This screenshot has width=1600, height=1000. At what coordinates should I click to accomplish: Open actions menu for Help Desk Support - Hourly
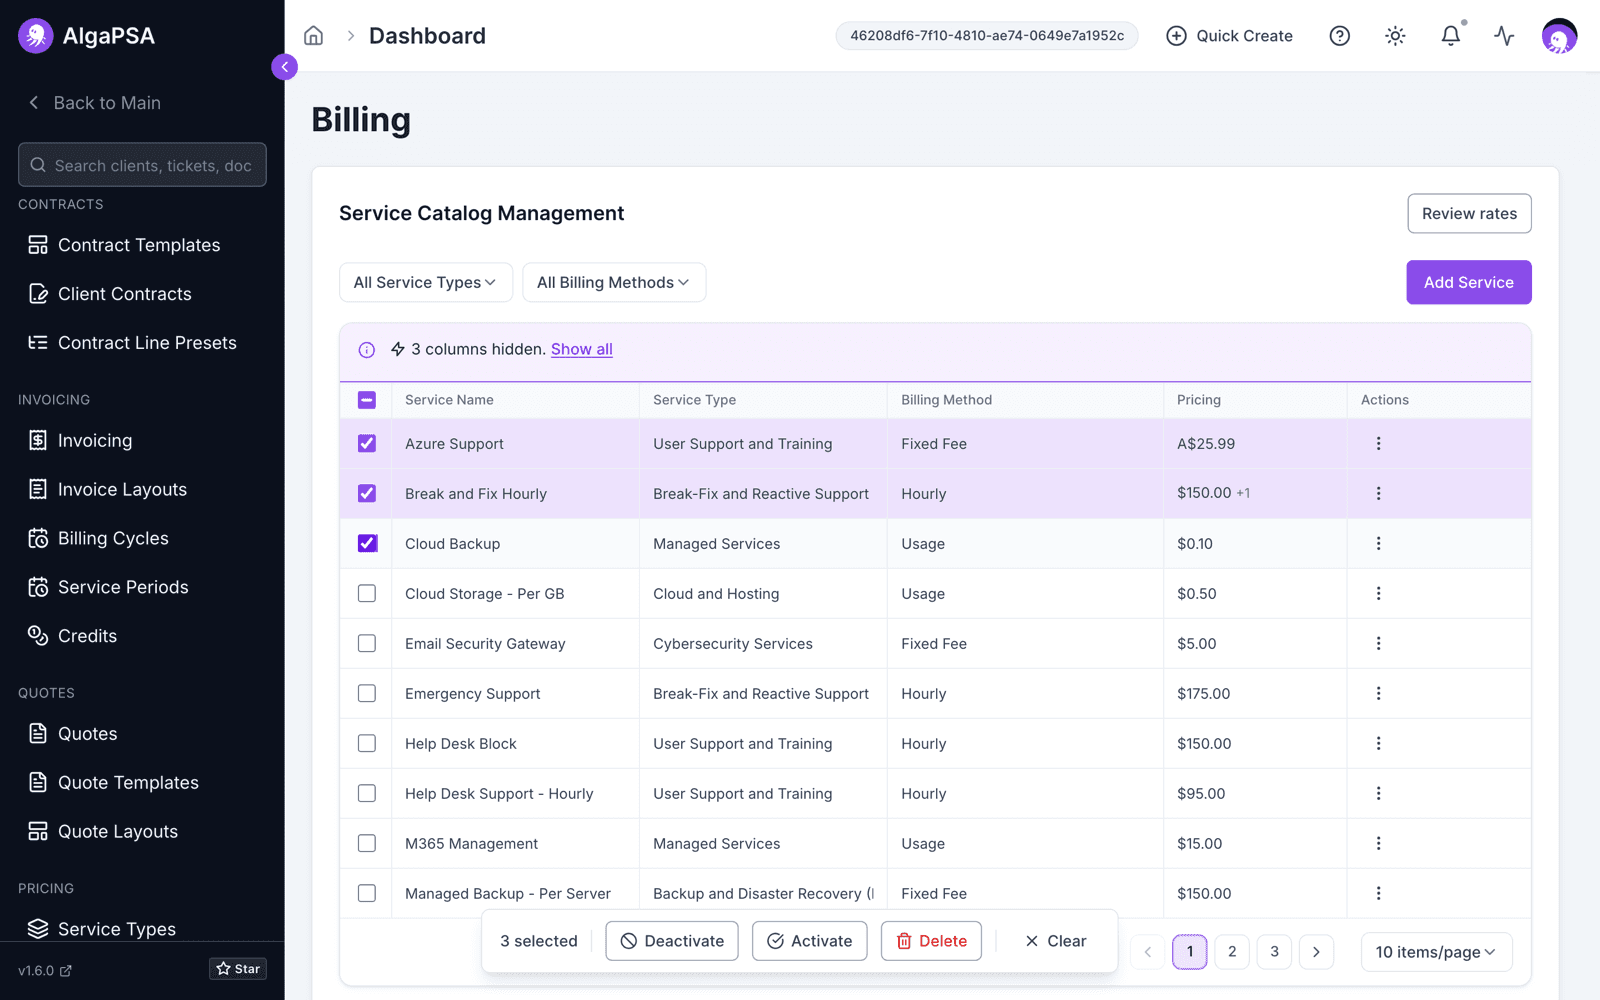(x=1378, y=794)
